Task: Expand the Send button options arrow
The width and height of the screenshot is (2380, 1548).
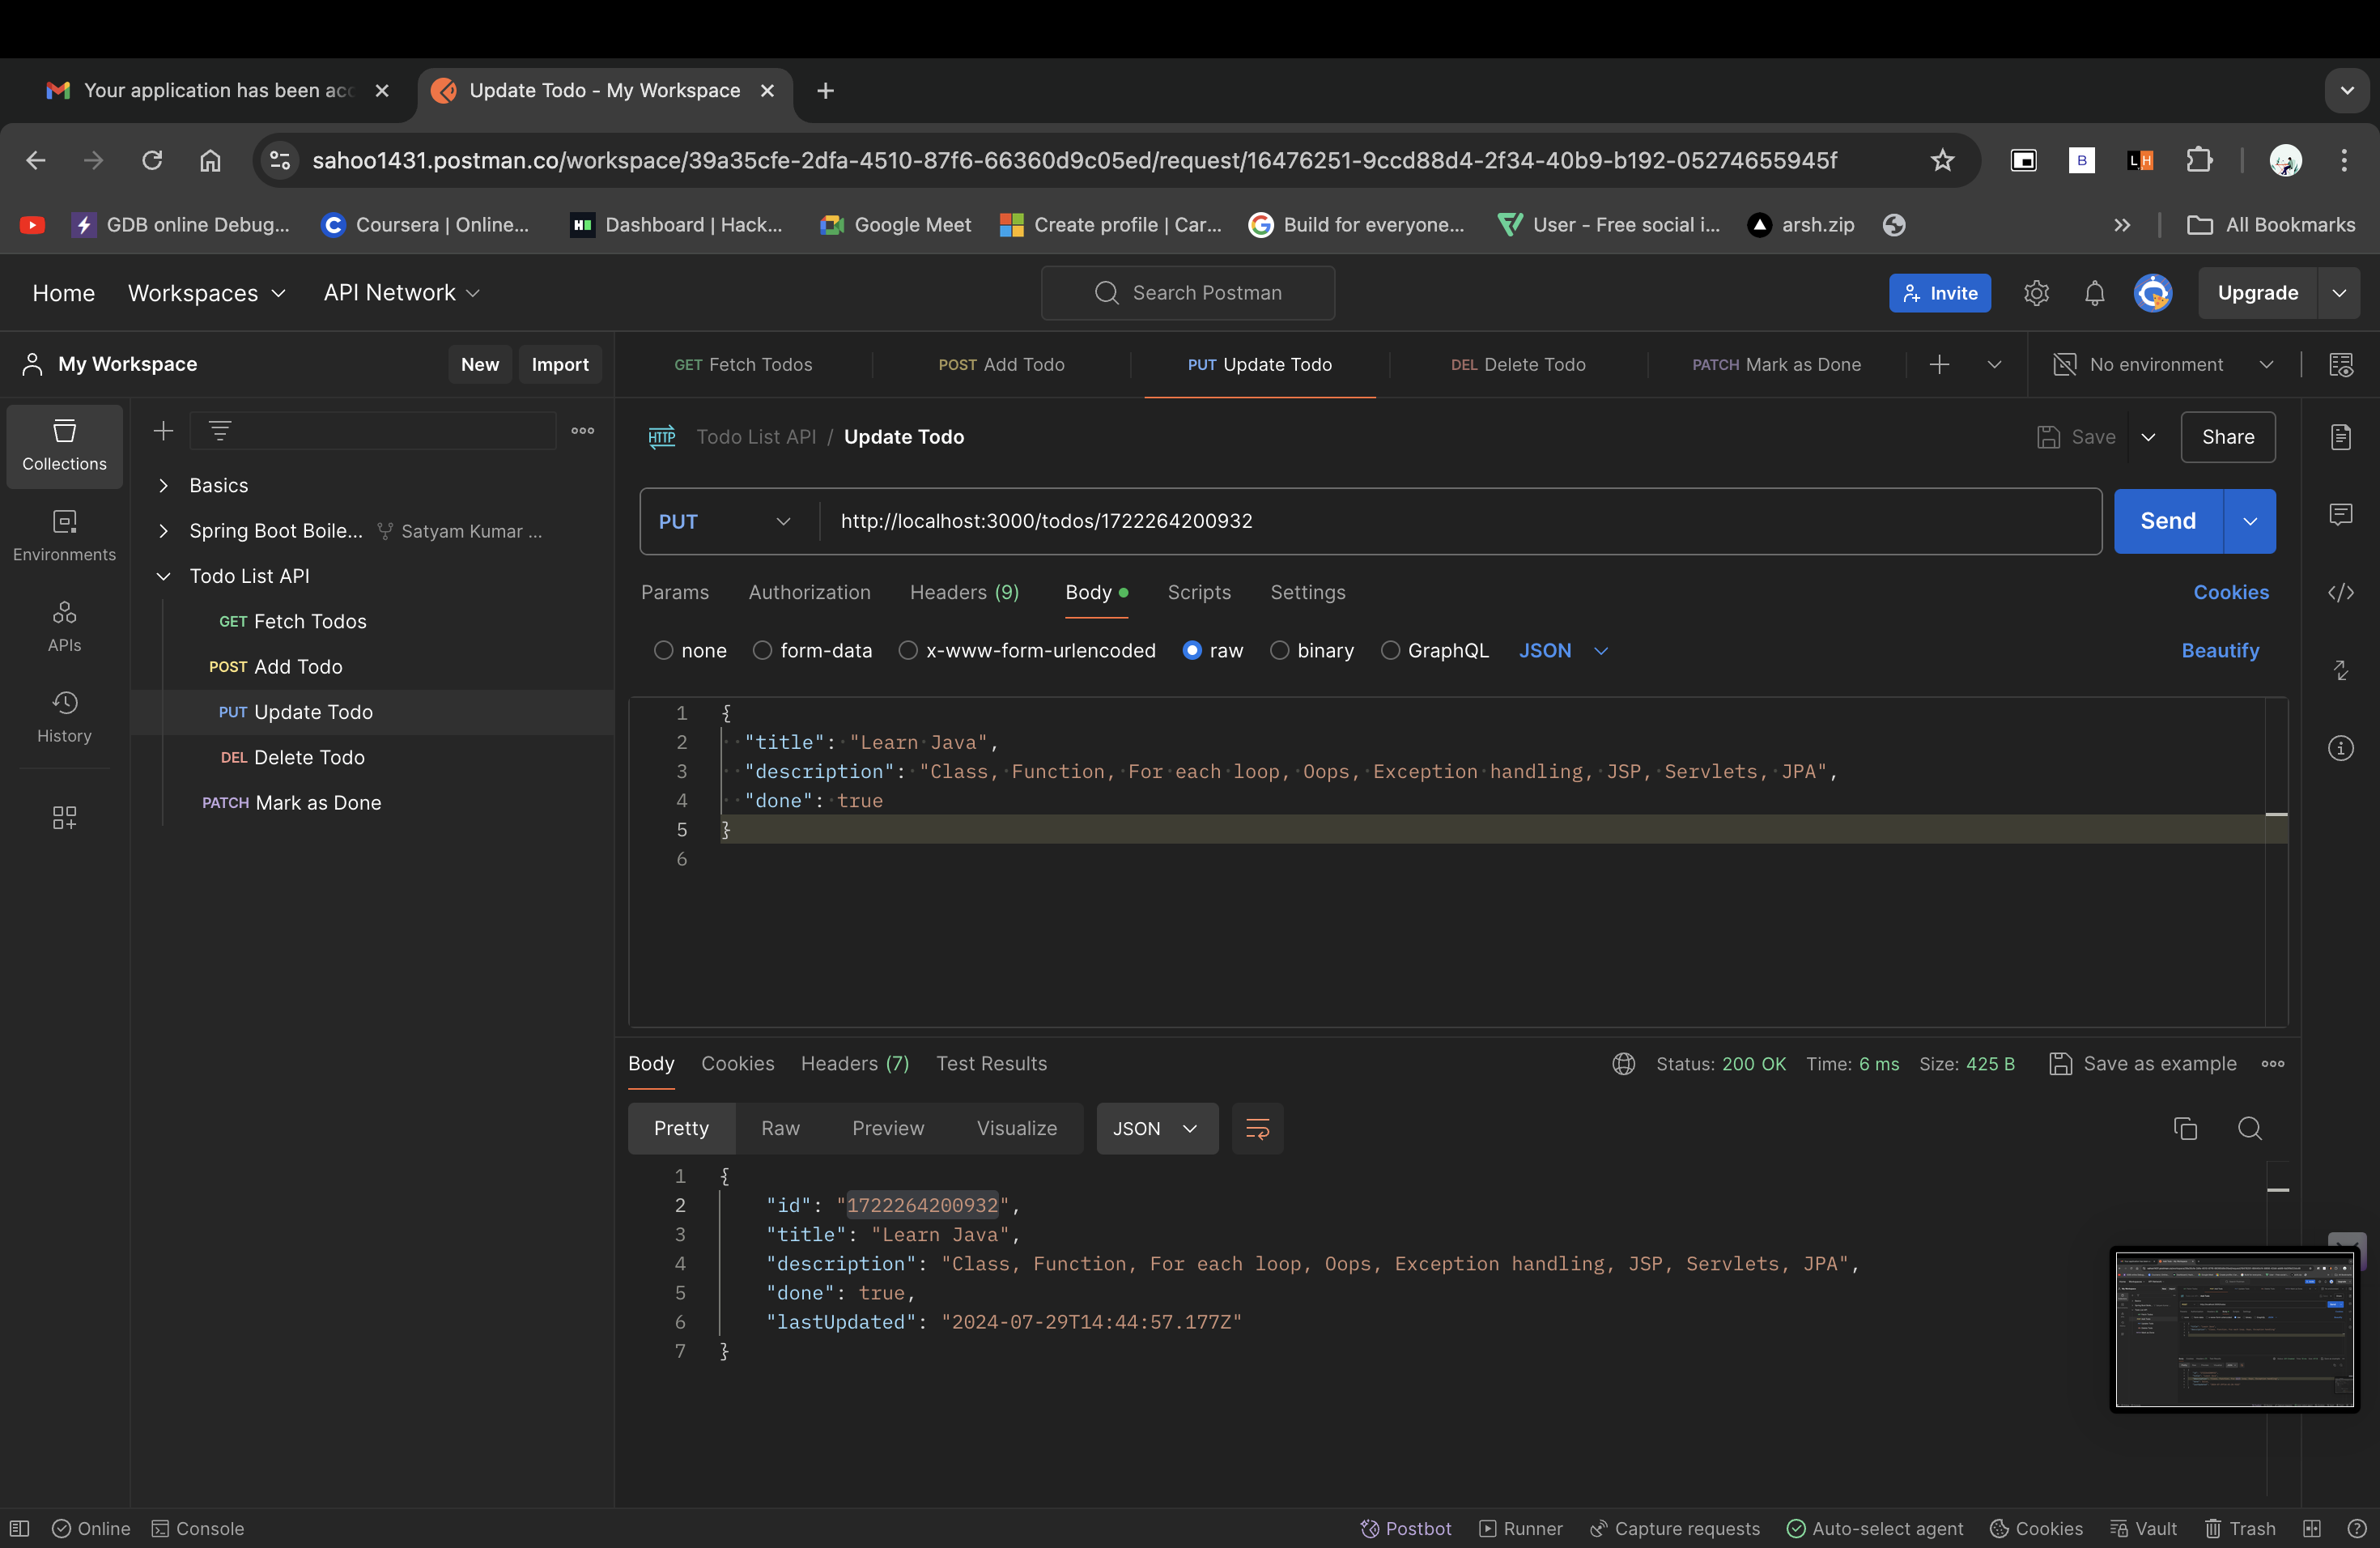Action: [x=2249, y=521]
